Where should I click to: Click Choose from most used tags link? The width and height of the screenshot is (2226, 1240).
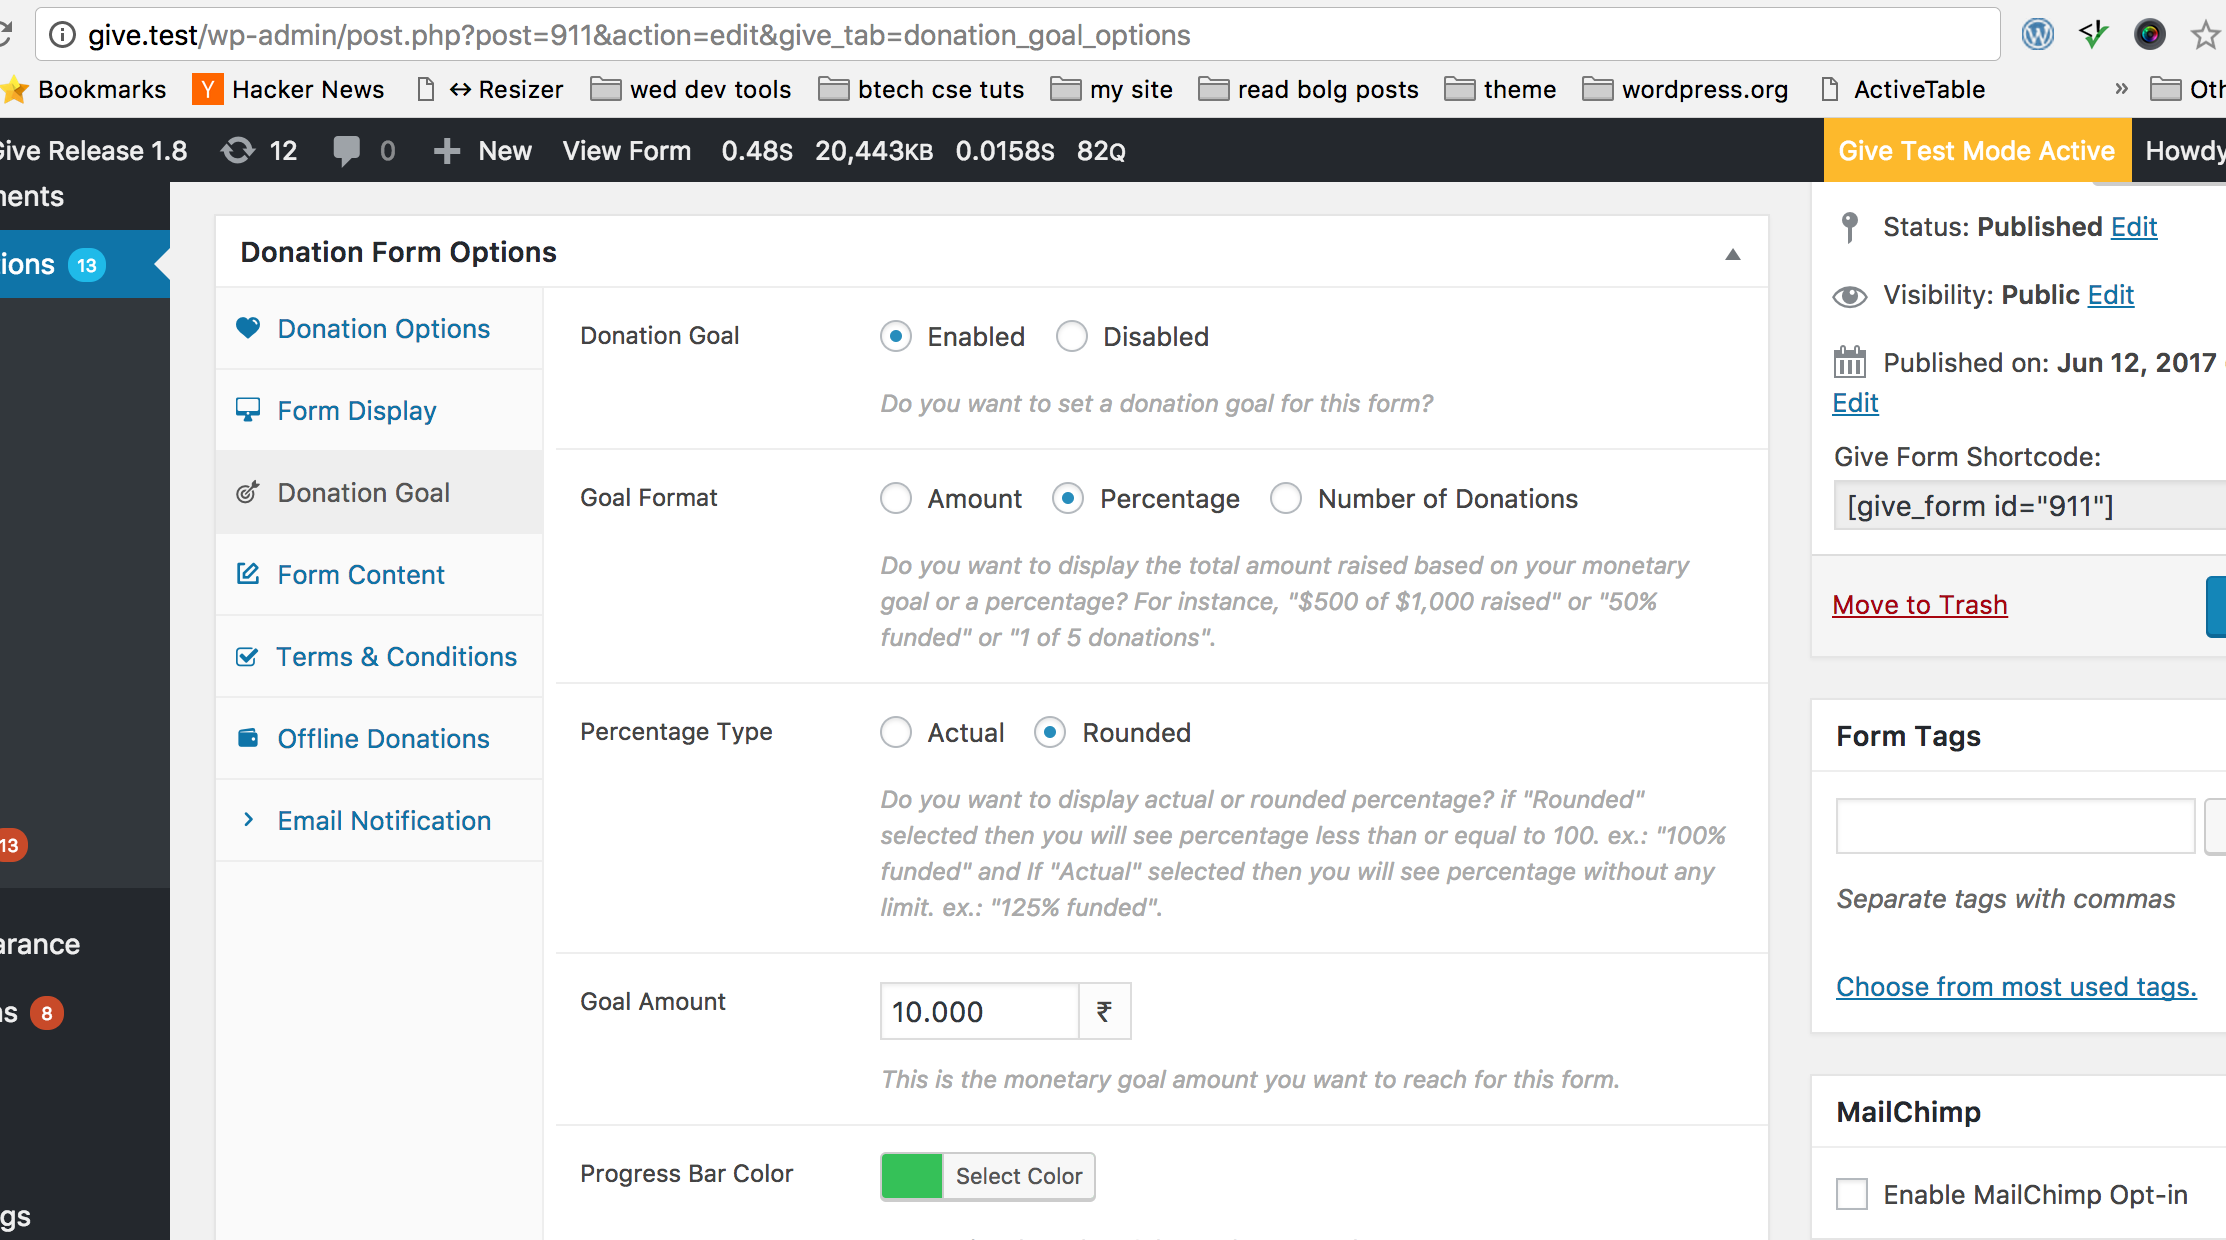[x=2016, y=986]
